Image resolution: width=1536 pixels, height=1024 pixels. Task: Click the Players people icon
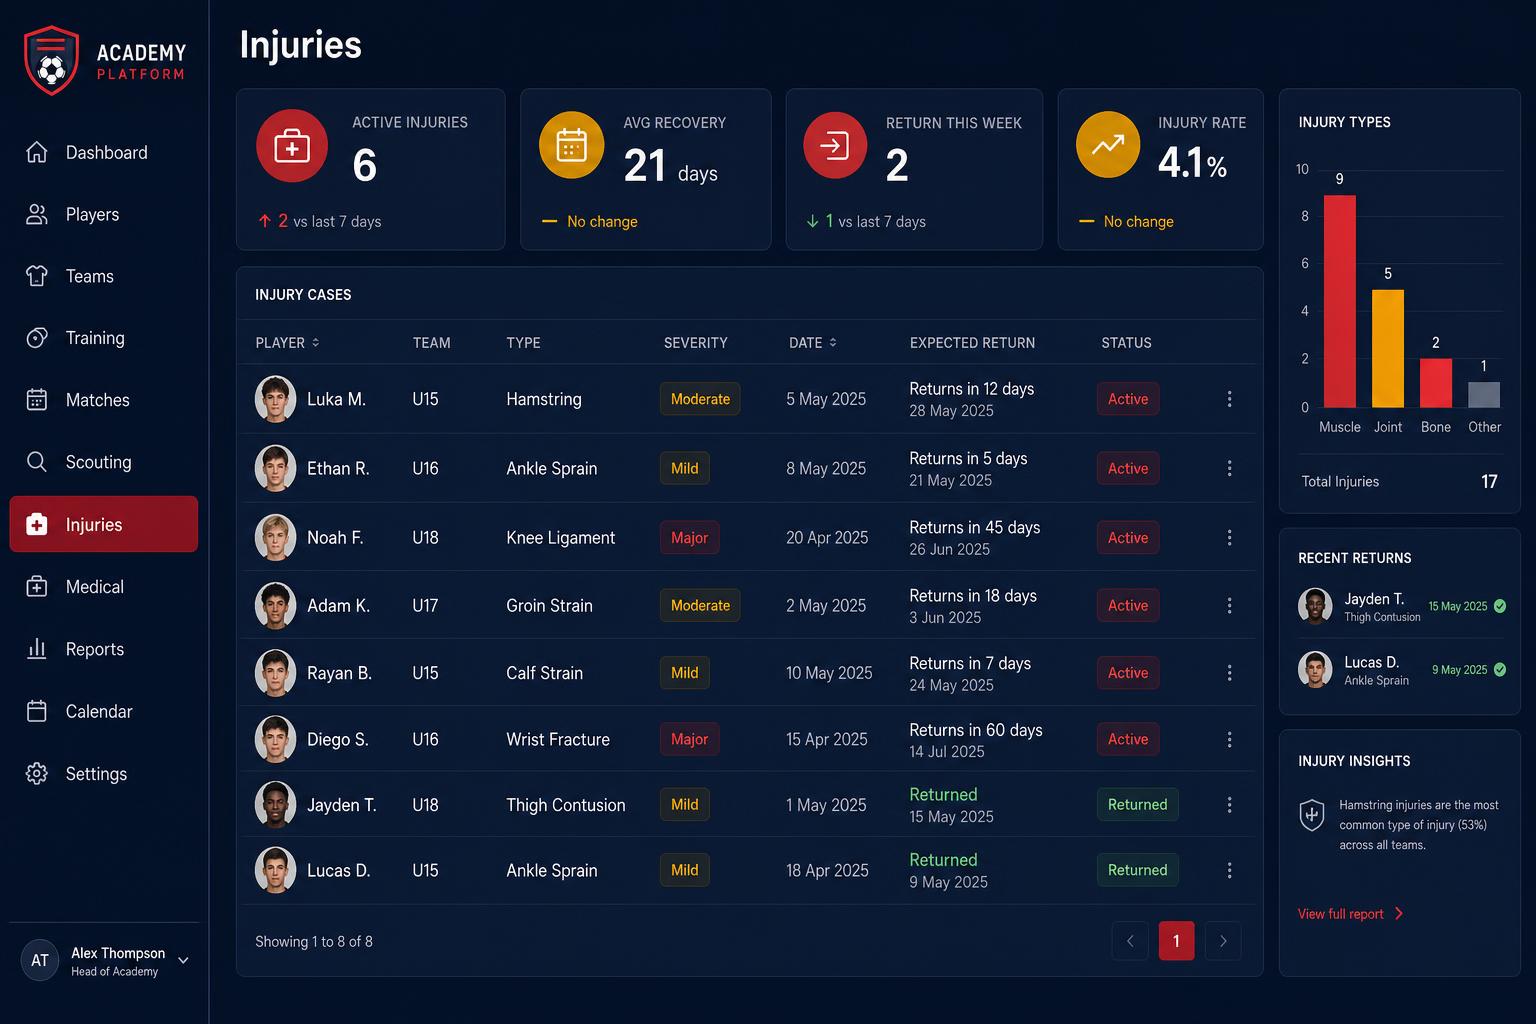(x=37, y=214)
